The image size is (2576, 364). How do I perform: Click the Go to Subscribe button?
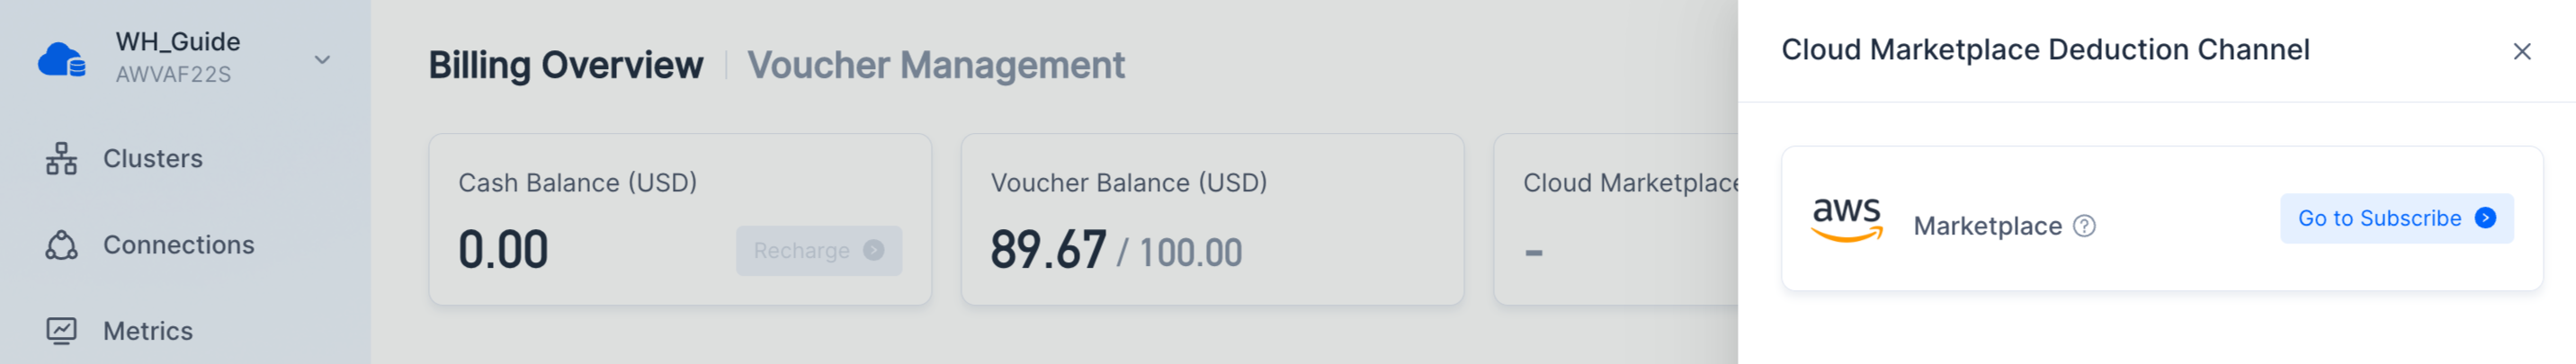click(x=2396, y=218)
